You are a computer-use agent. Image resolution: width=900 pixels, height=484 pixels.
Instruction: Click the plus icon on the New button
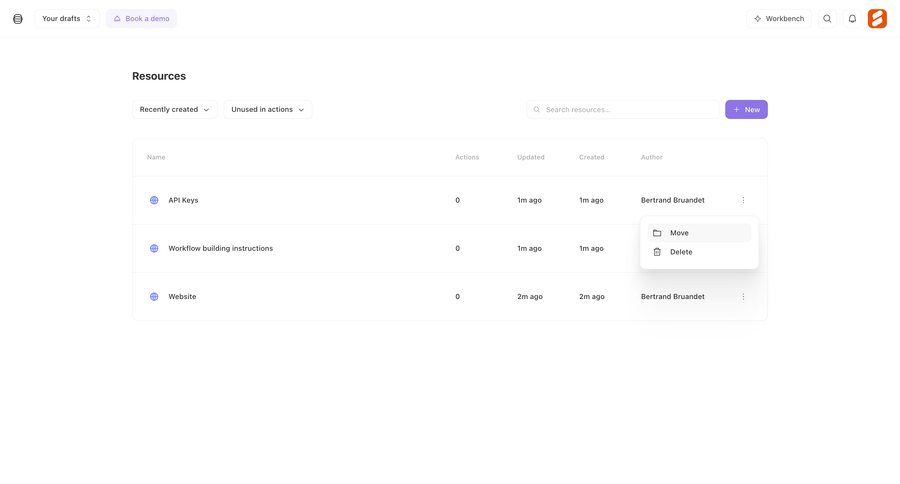(x=736, y=110)
